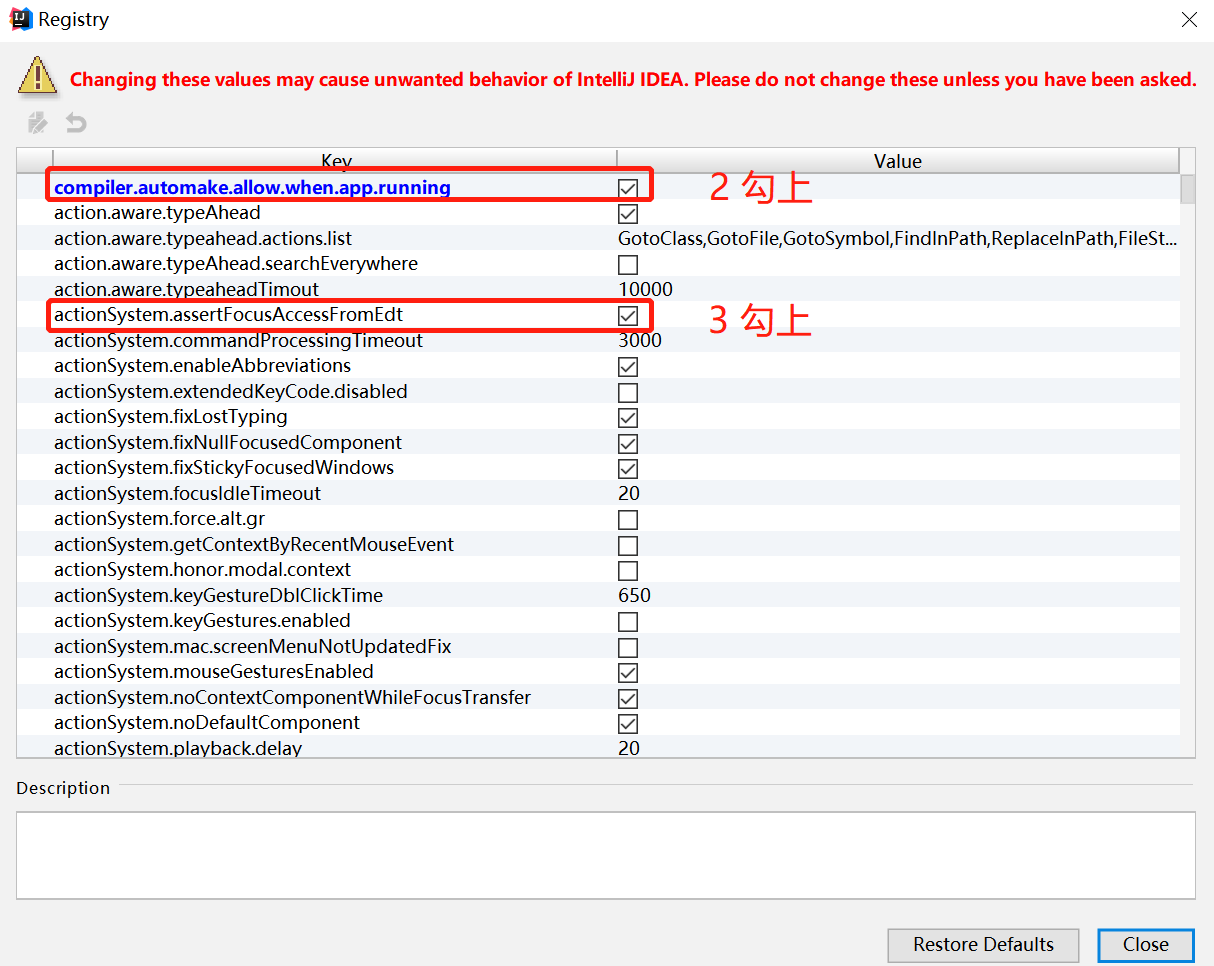1214x966 pixels.
Task: Click the Restore Defaults button
Action: (983, 945)
